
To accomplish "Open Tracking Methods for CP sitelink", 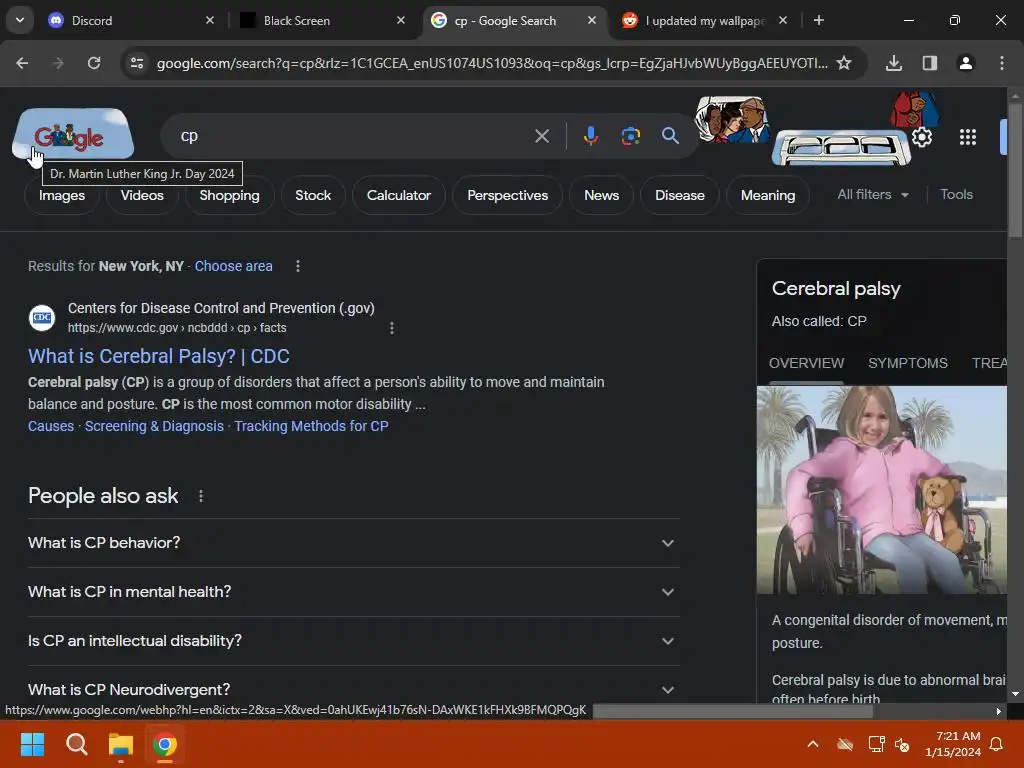I will (312, 426).
